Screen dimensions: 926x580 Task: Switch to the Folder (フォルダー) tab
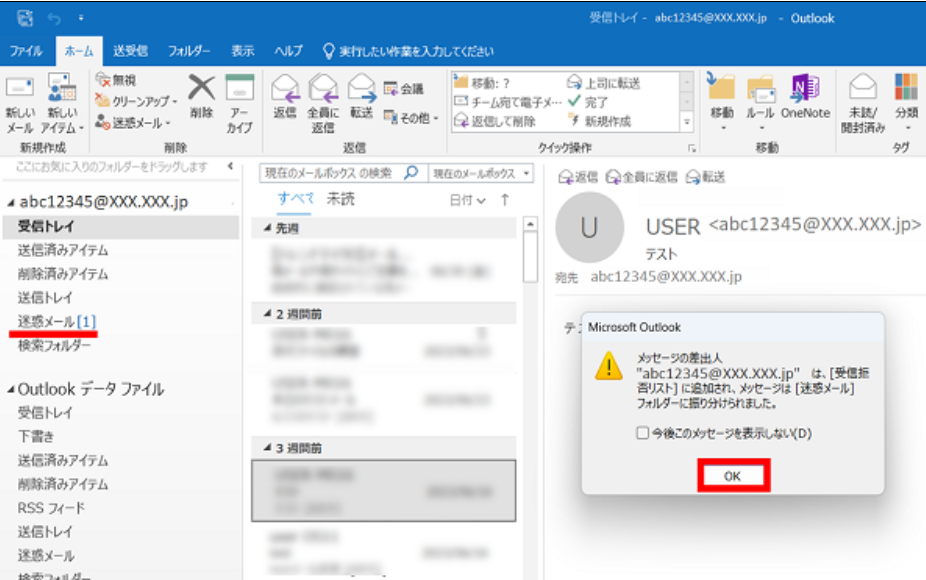pyautogui.click(x=189, y=51)
